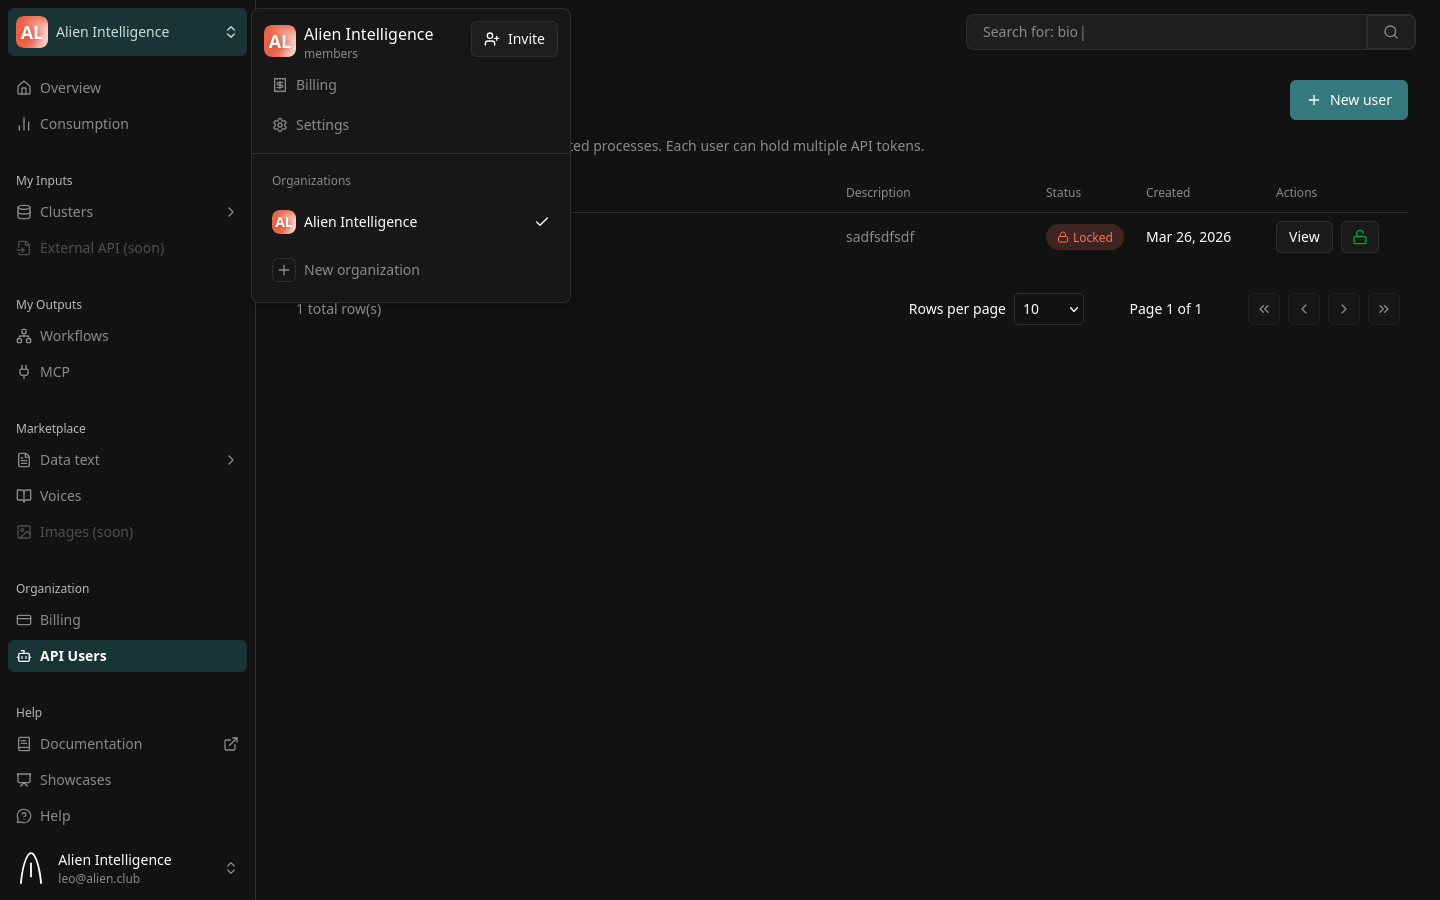Screen dimensions: 1440x900
Task: Open Consumption via the chart icon
Action: tap(24, 123)
